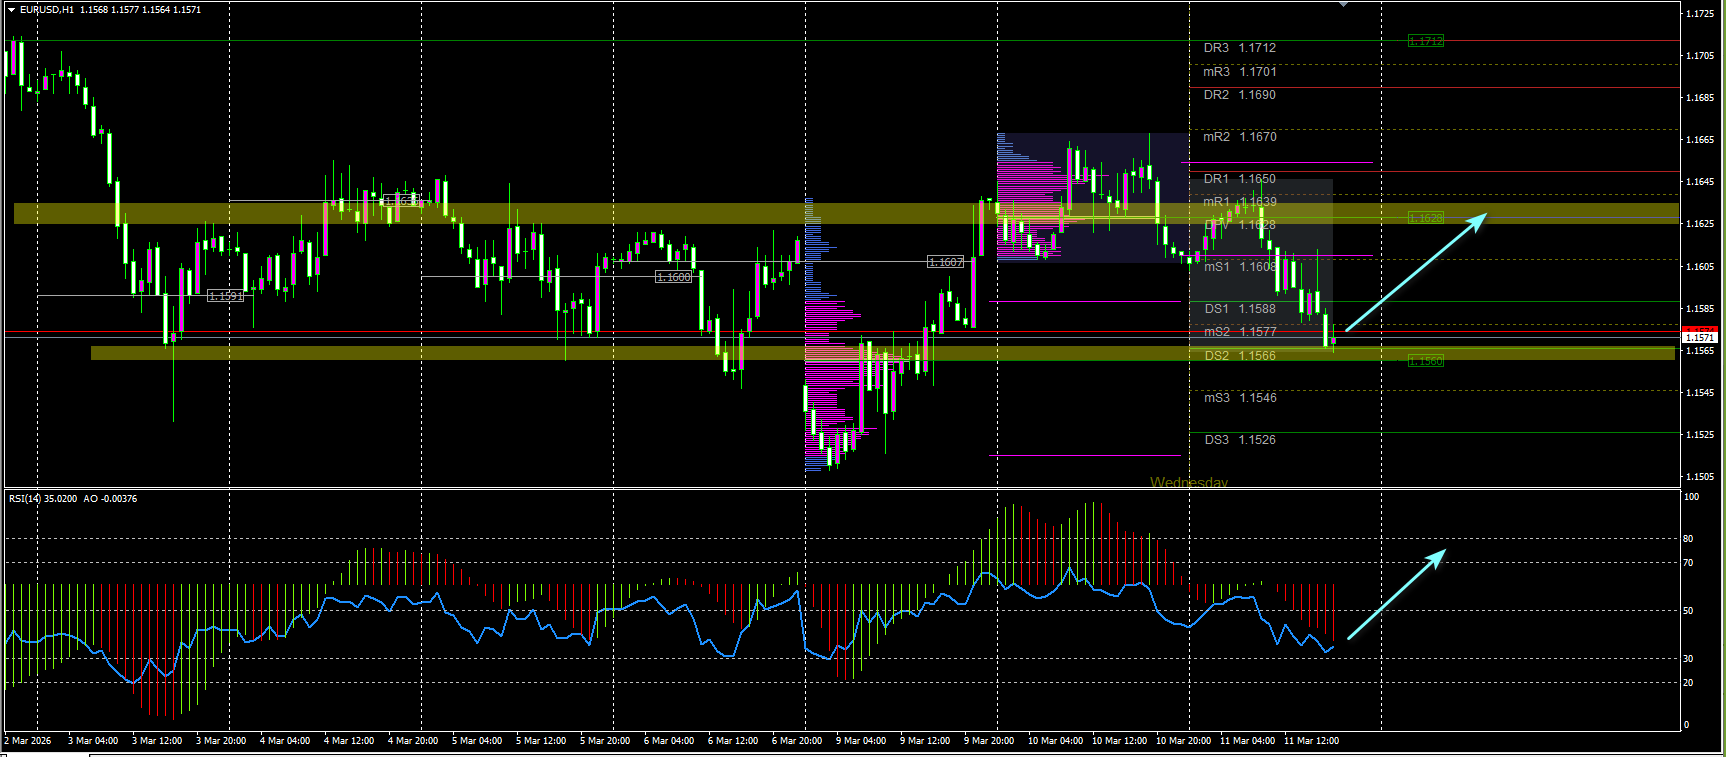1726x757 pixels.
Task: Select the boxed 1.1600 level label
Action: [673, 277]
